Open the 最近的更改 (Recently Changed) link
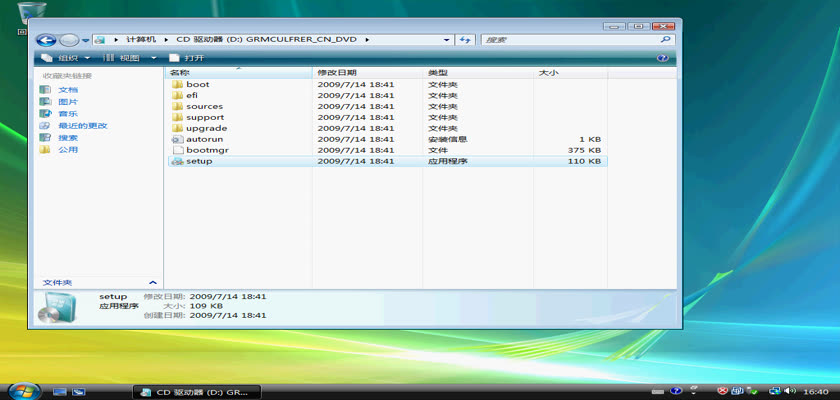The width and height of the screenshot is (840, 400). click(82, 126)
